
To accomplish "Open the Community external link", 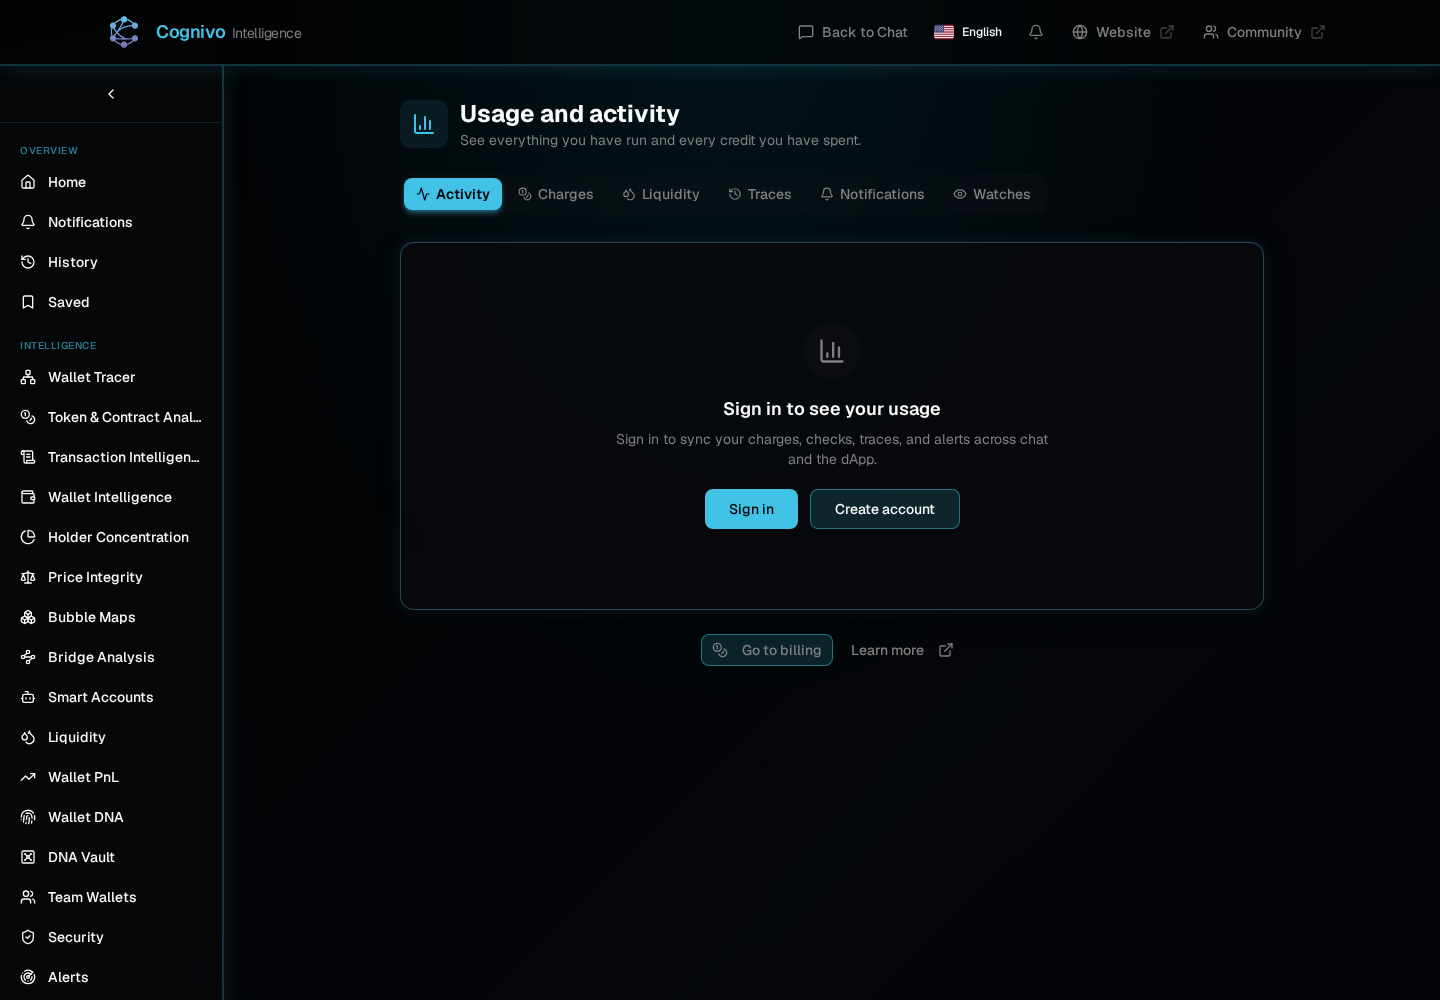I will [1264, 32].
